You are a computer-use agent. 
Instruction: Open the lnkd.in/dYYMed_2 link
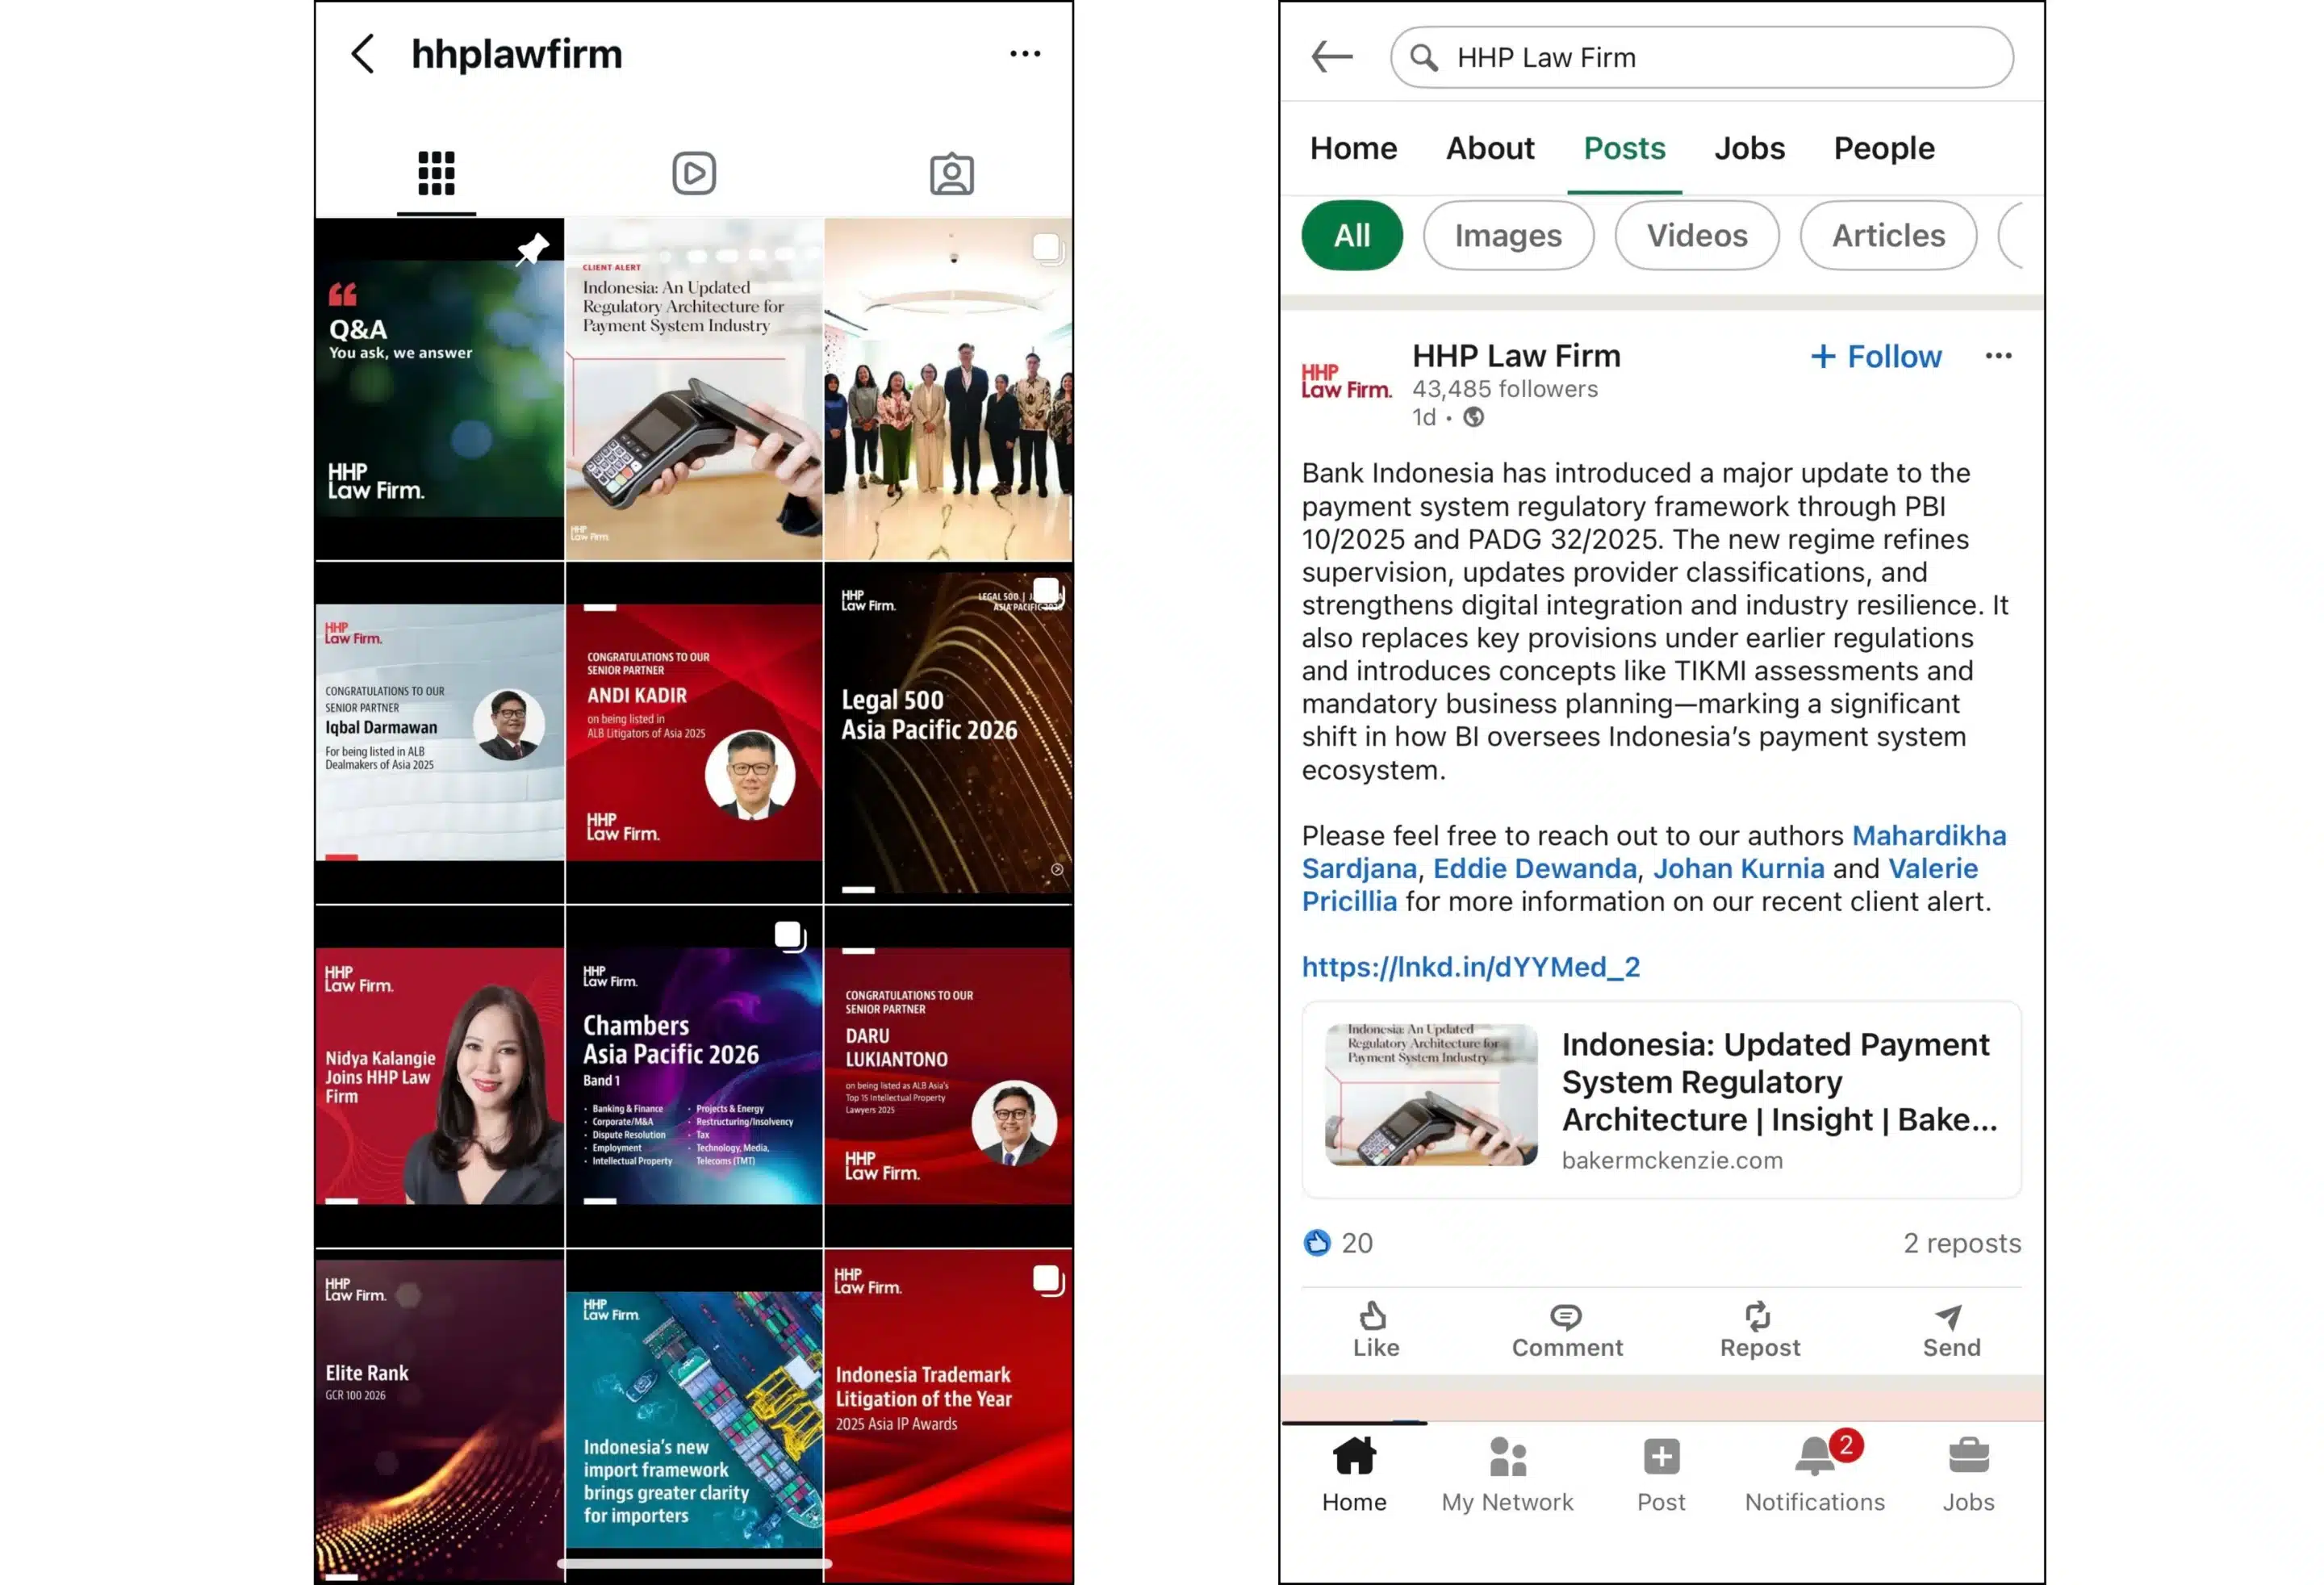pyautogui.click(x=1470, y=967)
